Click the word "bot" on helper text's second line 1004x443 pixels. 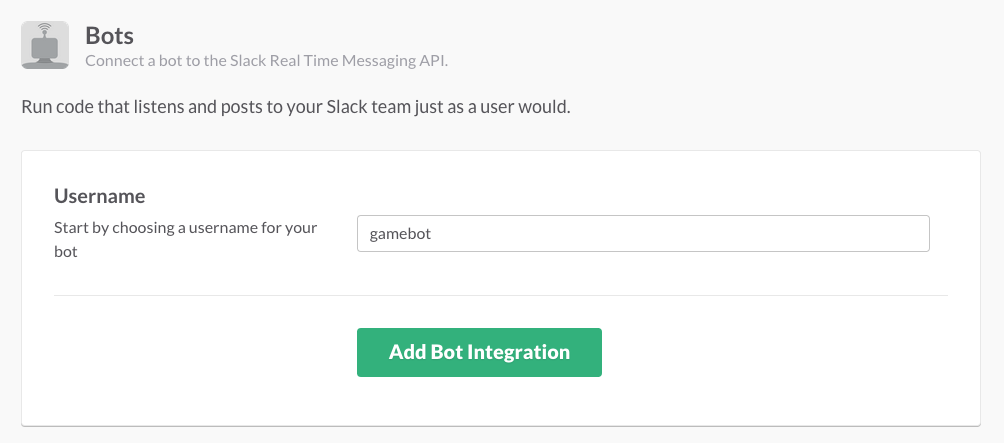[x=65, y=252]
